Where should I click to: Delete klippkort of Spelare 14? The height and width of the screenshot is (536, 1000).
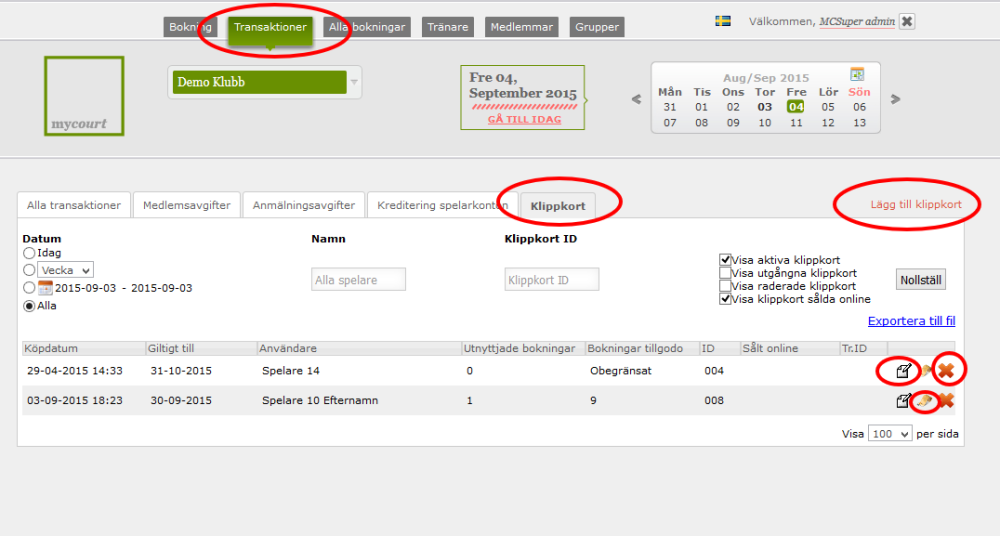point(946,371)
